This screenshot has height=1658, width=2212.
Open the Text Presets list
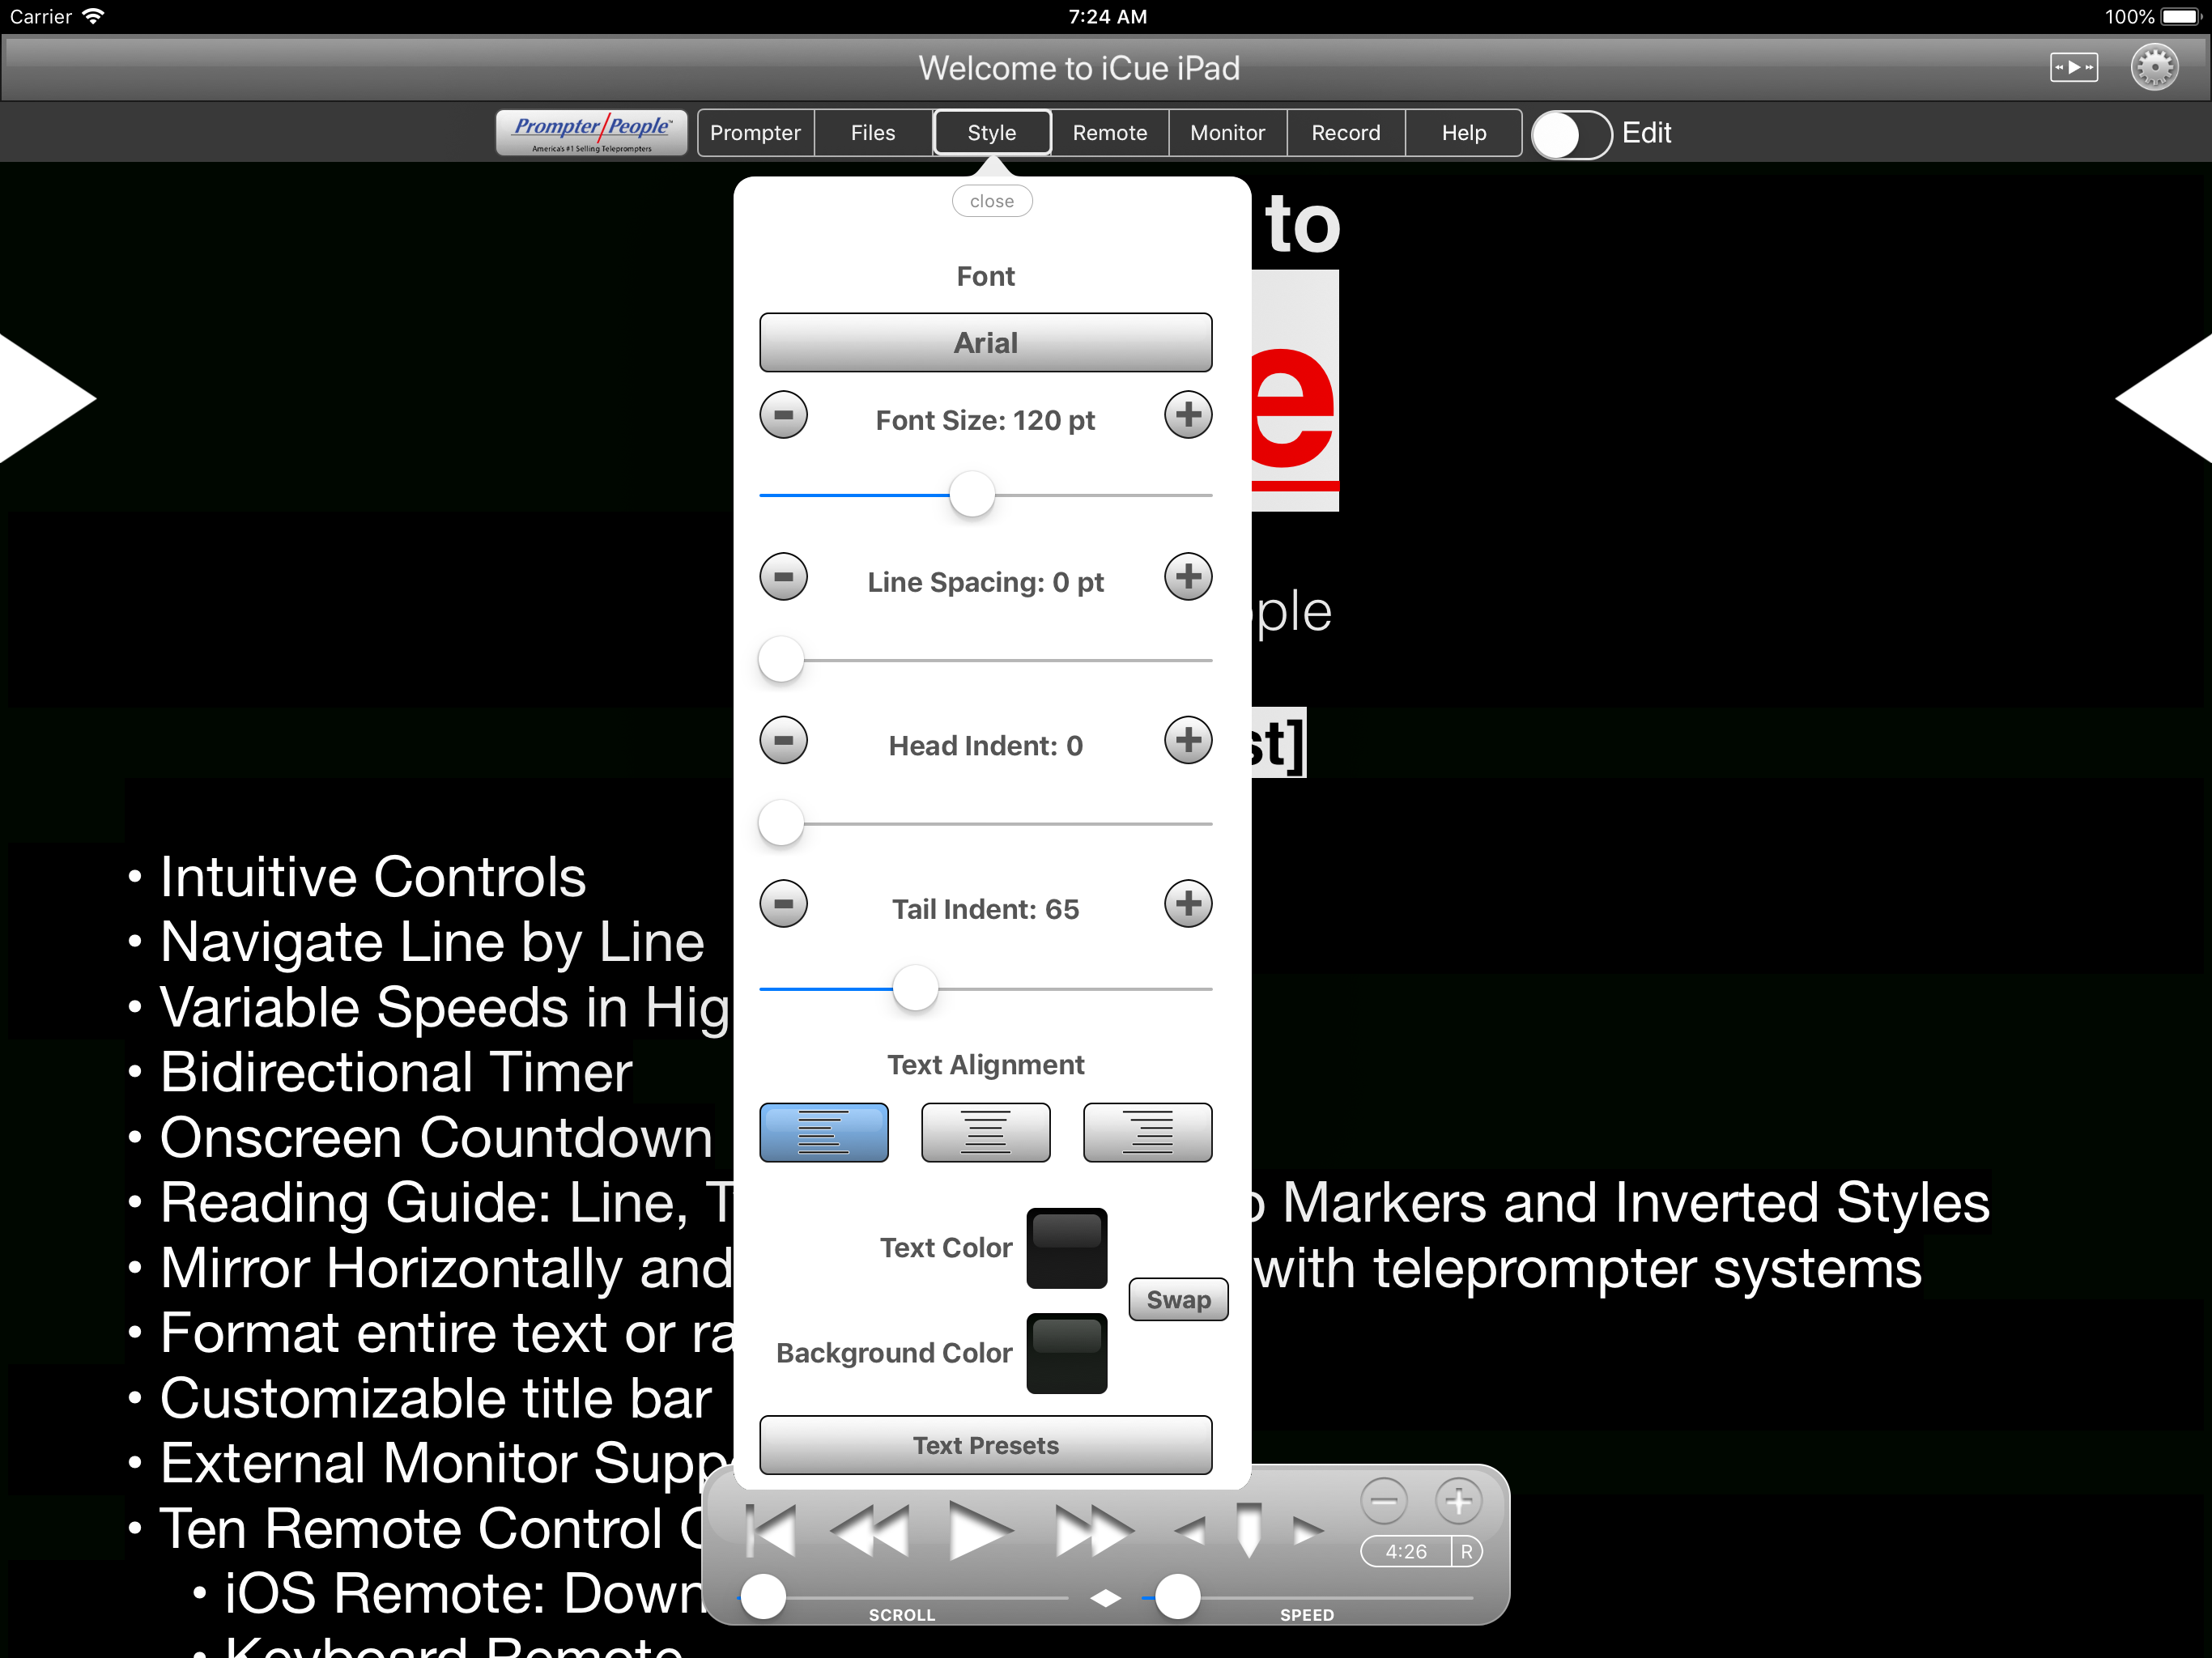985,1445
